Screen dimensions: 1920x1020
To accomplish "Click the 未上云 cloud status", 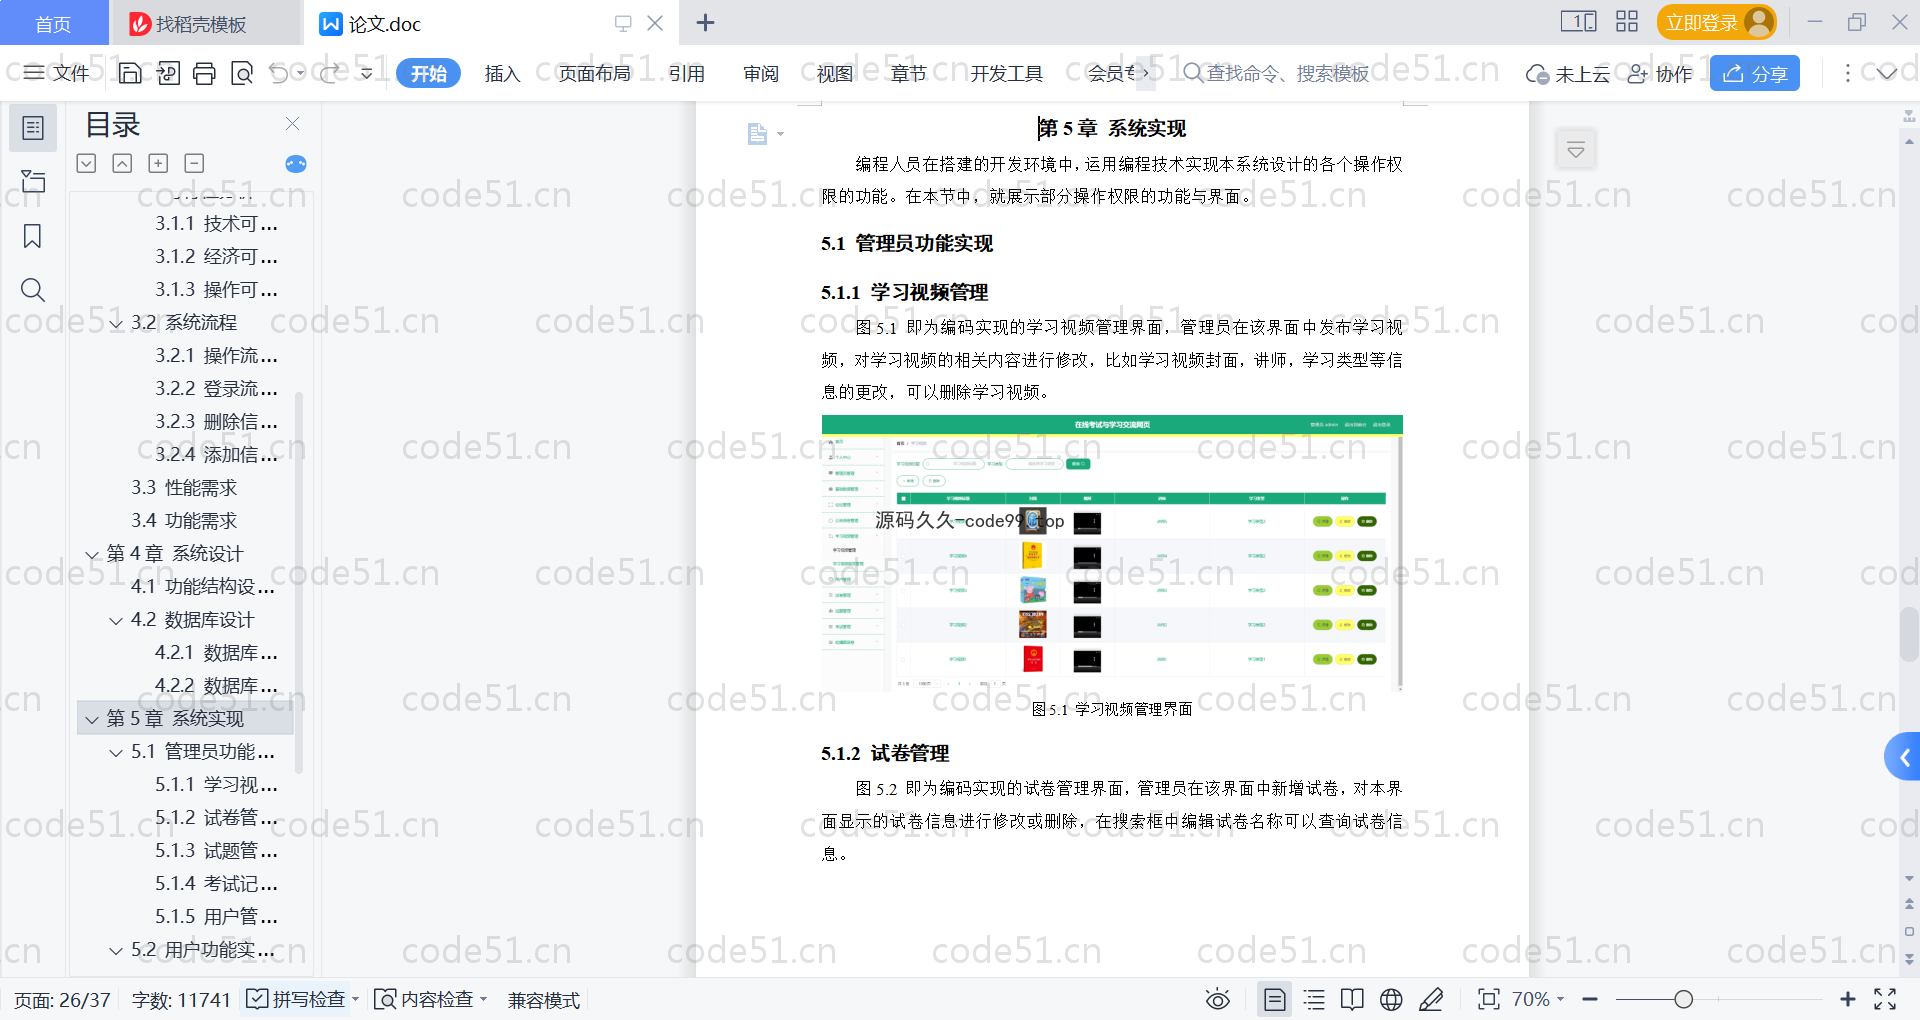I will click(x=1567, y=74).
